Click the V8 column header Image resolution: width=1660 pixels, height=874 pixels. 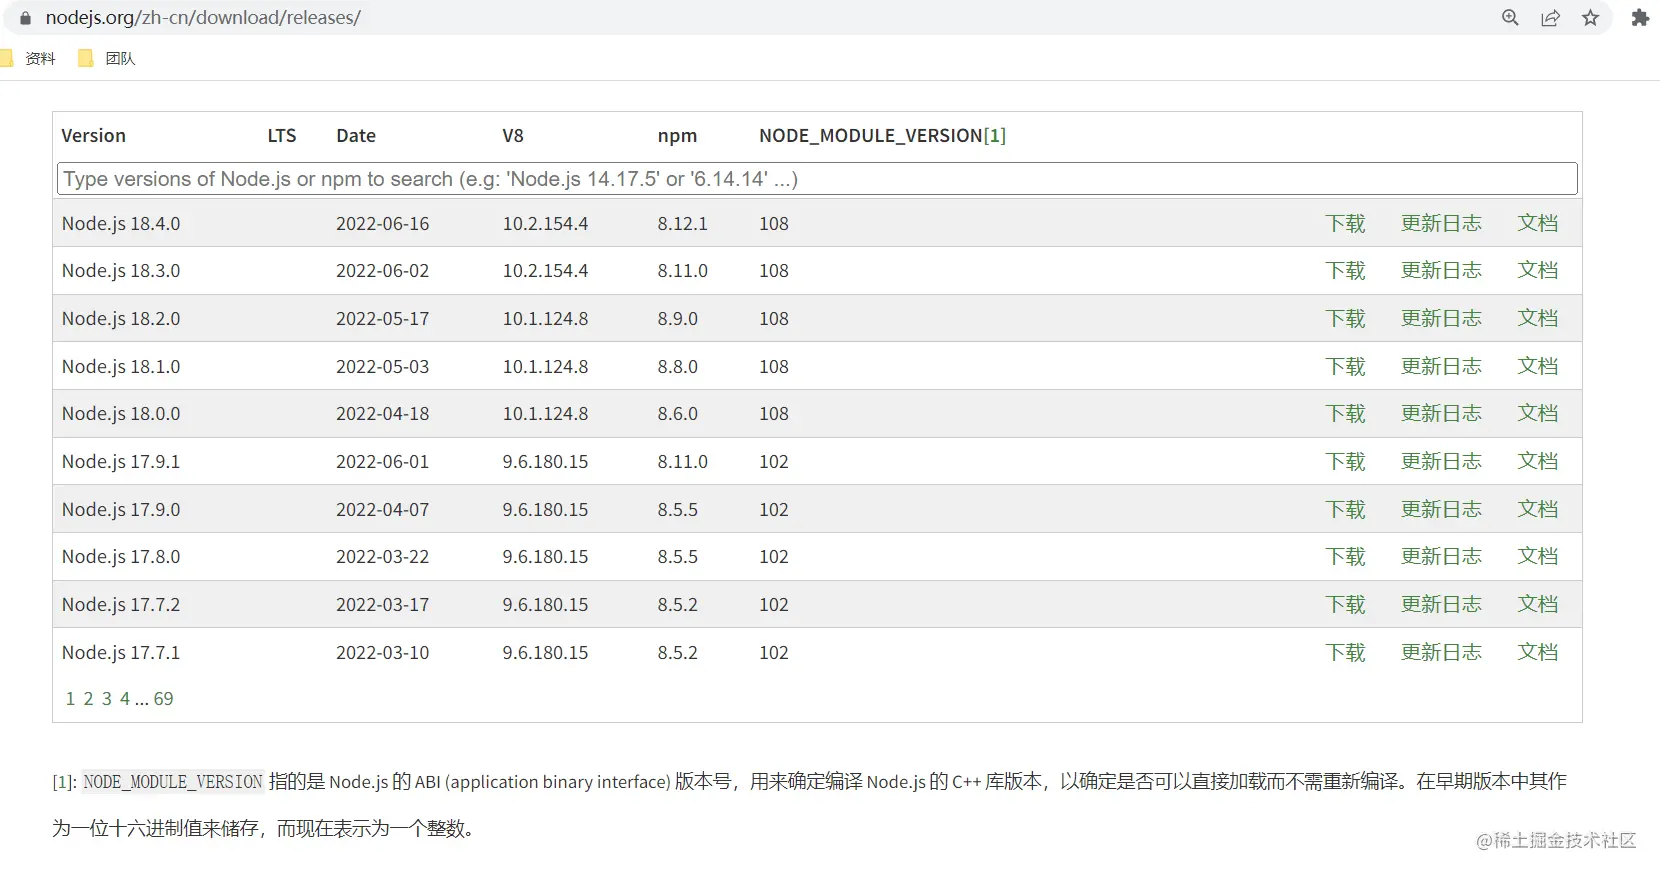click(x=513, y=136)
